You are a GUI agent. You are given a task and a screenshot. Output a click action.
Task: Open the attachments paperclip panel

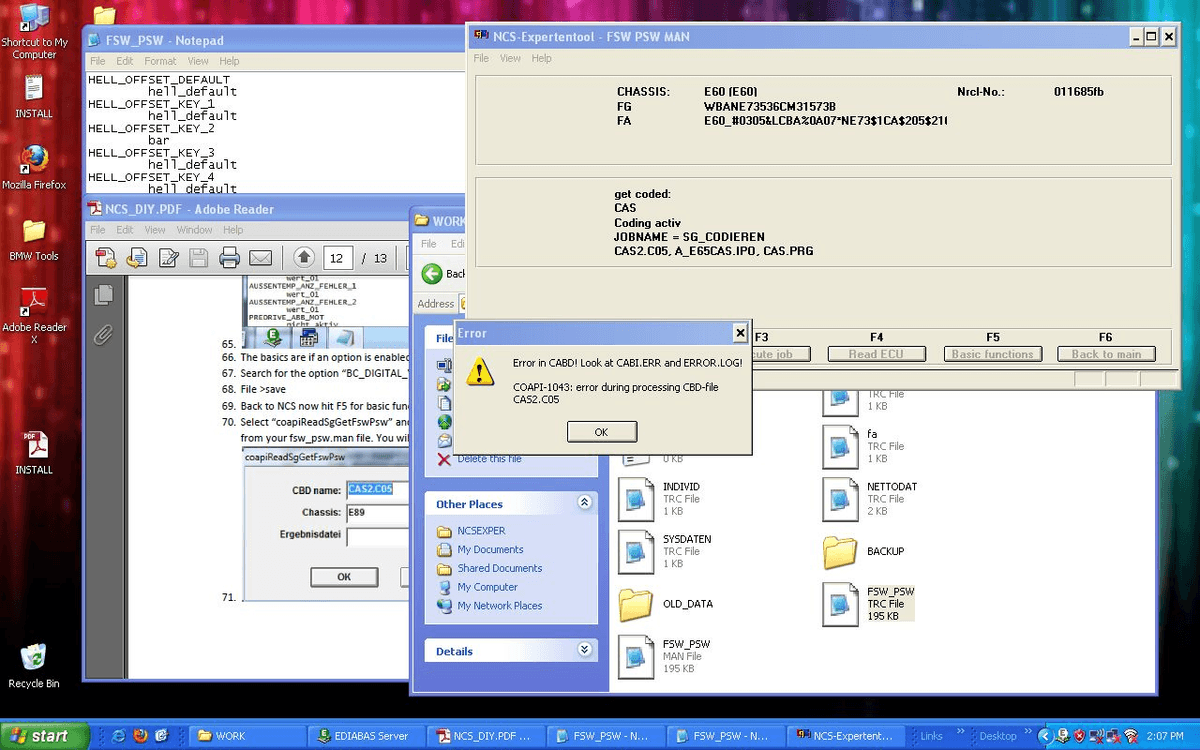pos(103,335)
